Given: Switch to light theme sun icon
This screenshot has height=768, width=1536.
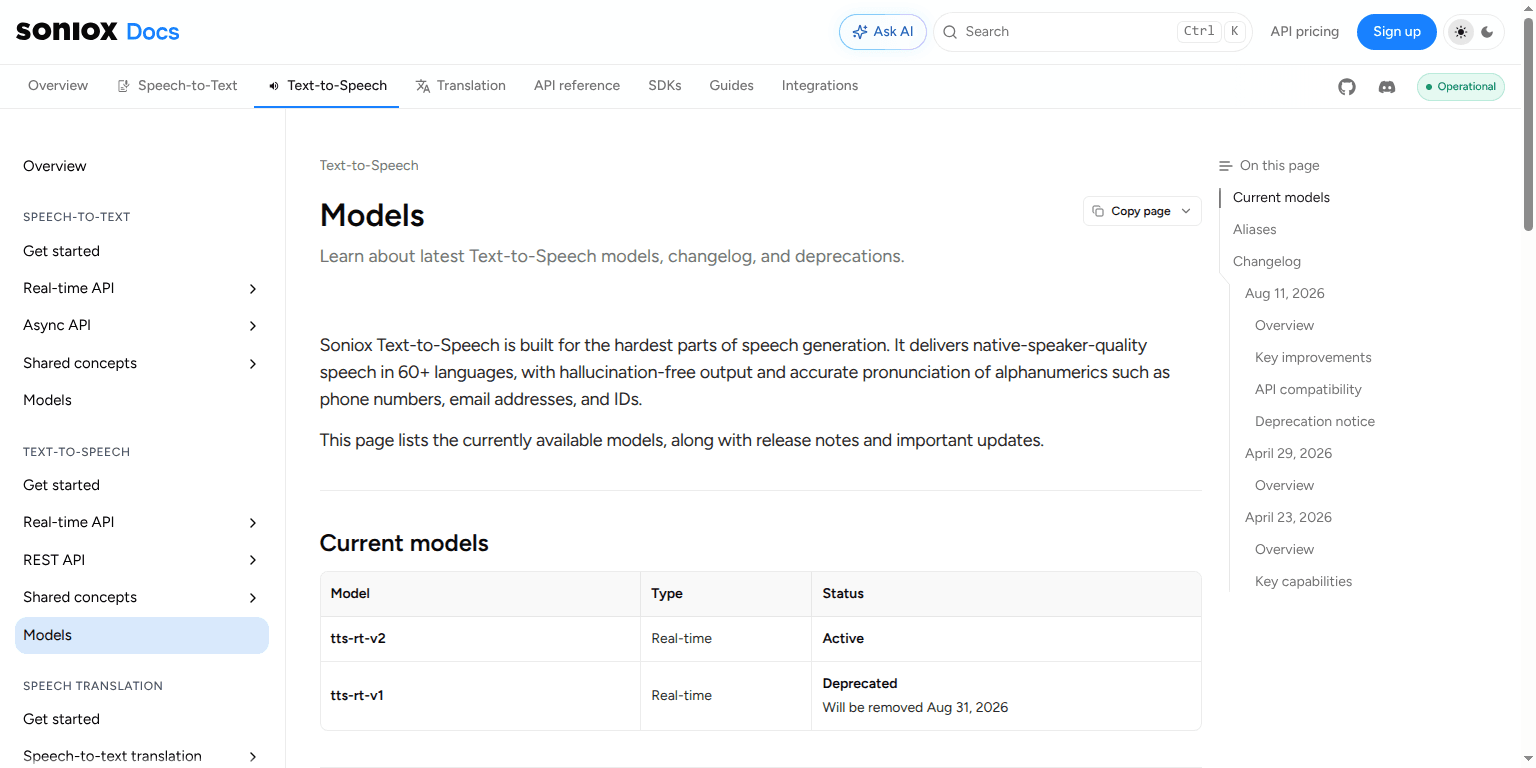Looking at the screenshot, I should coord(1462,32).
